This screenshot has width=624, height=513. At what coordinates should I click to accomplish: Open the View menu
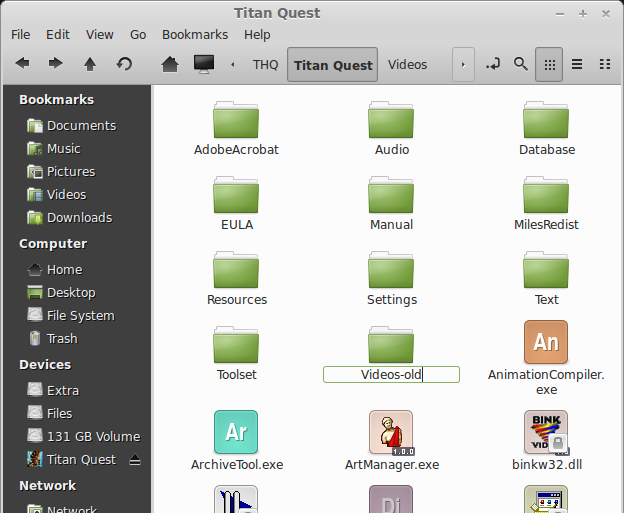[99, 35]
